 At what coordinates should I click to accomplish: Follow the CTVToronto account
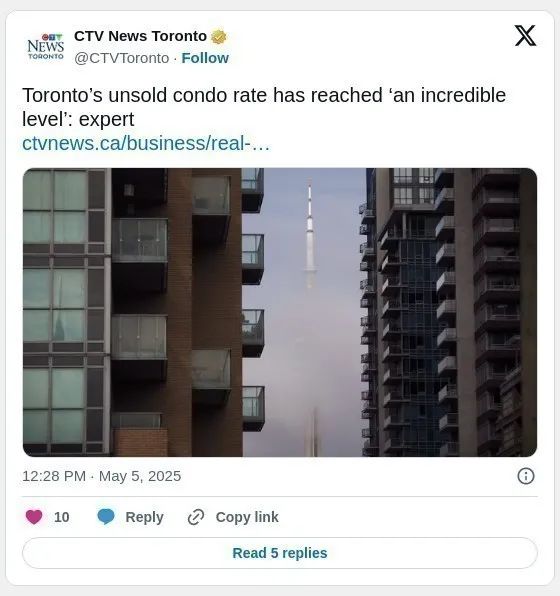coord(205,58)
